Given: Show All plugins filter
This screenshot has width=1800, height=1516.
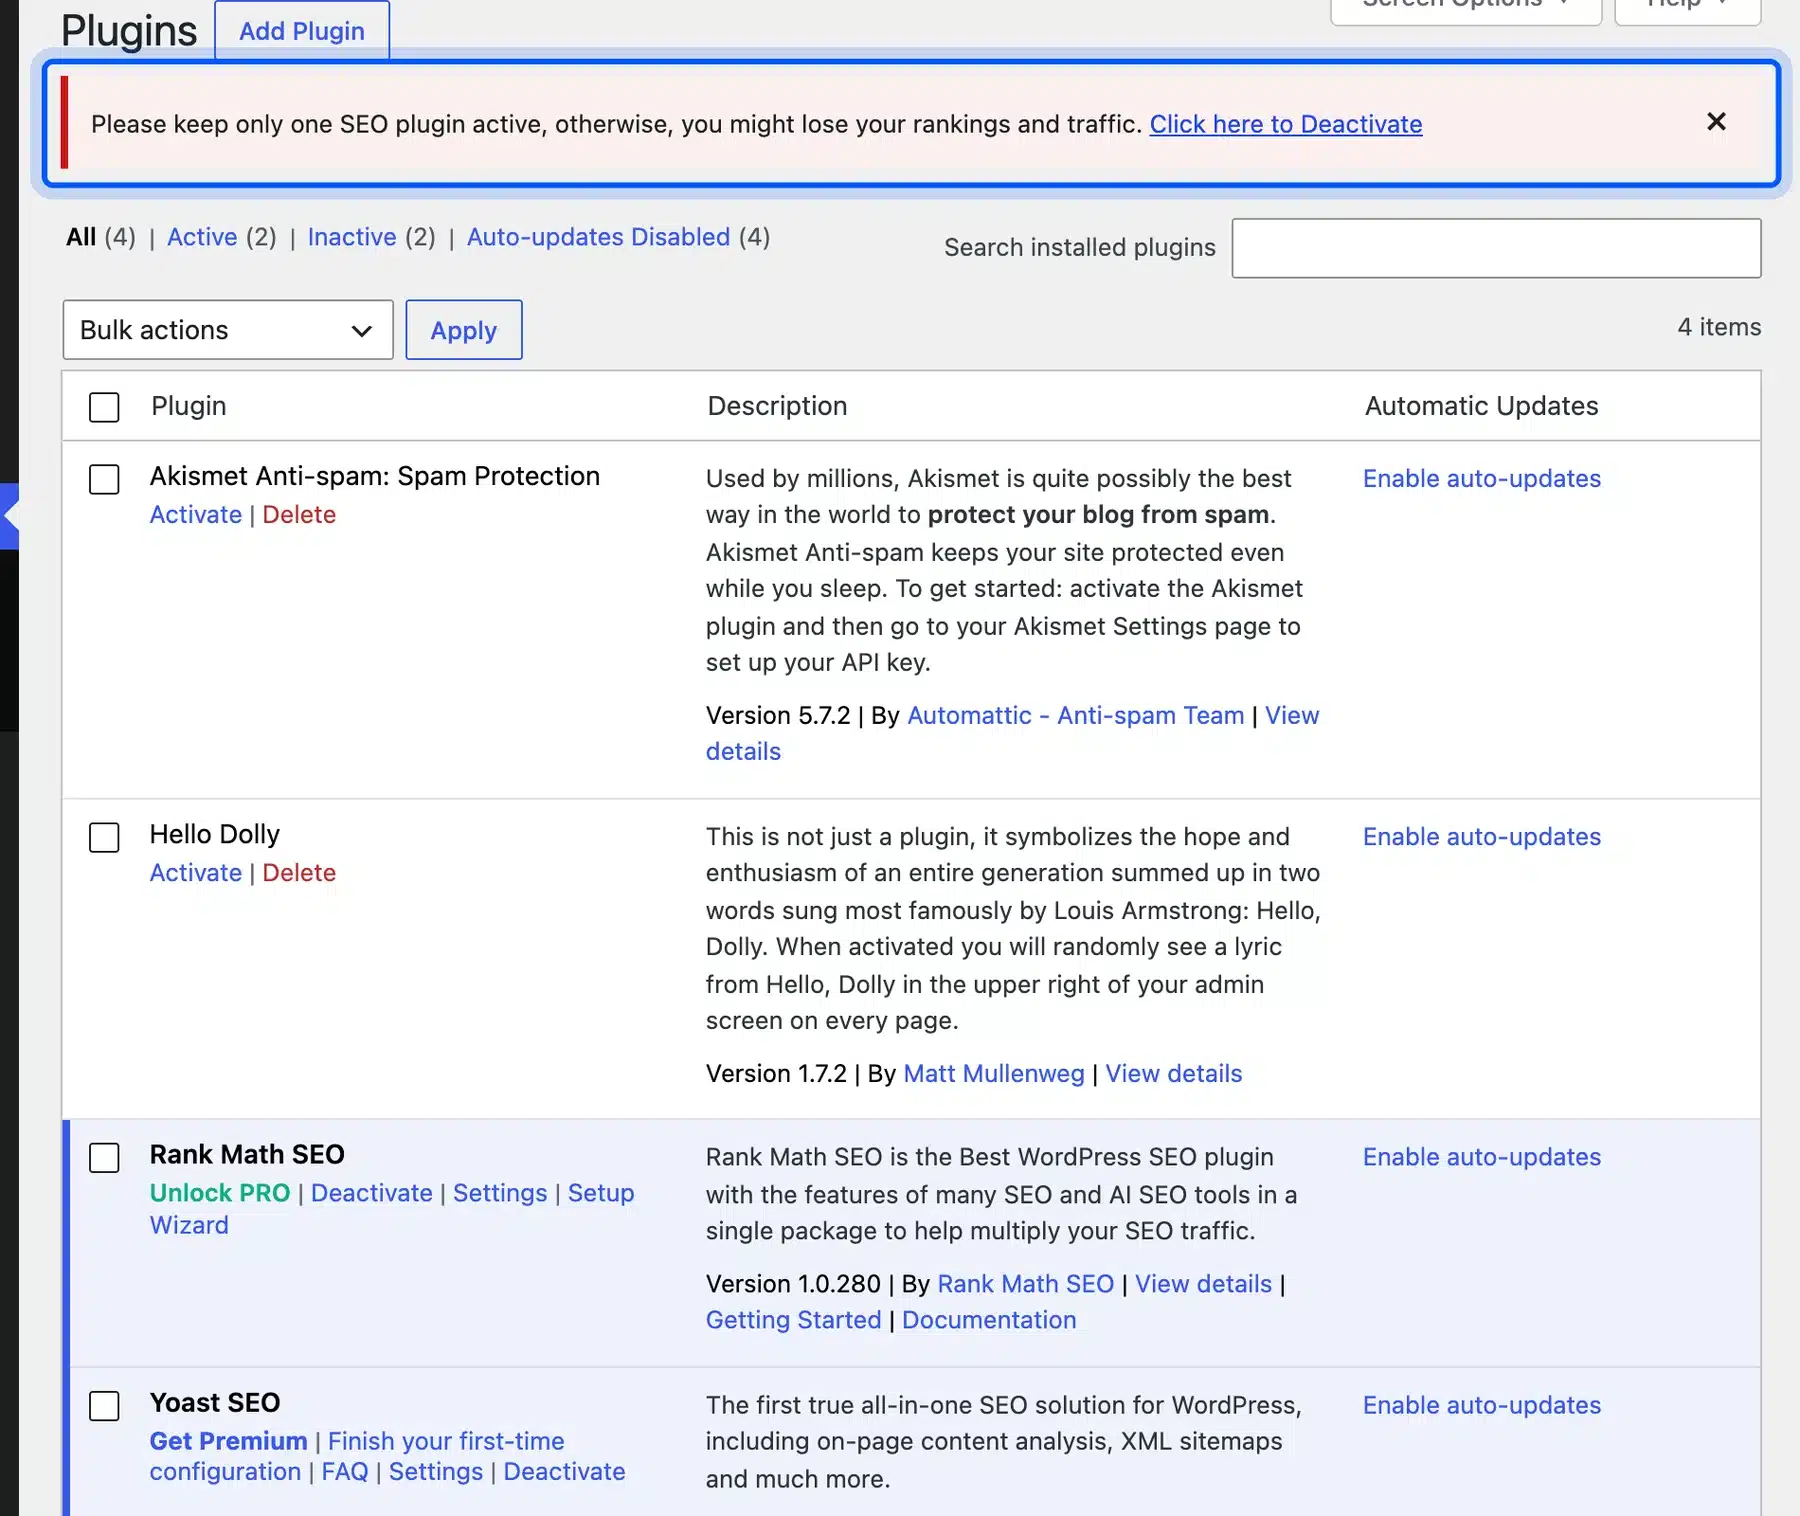Looking at the screenshot, I should point(81,237).
